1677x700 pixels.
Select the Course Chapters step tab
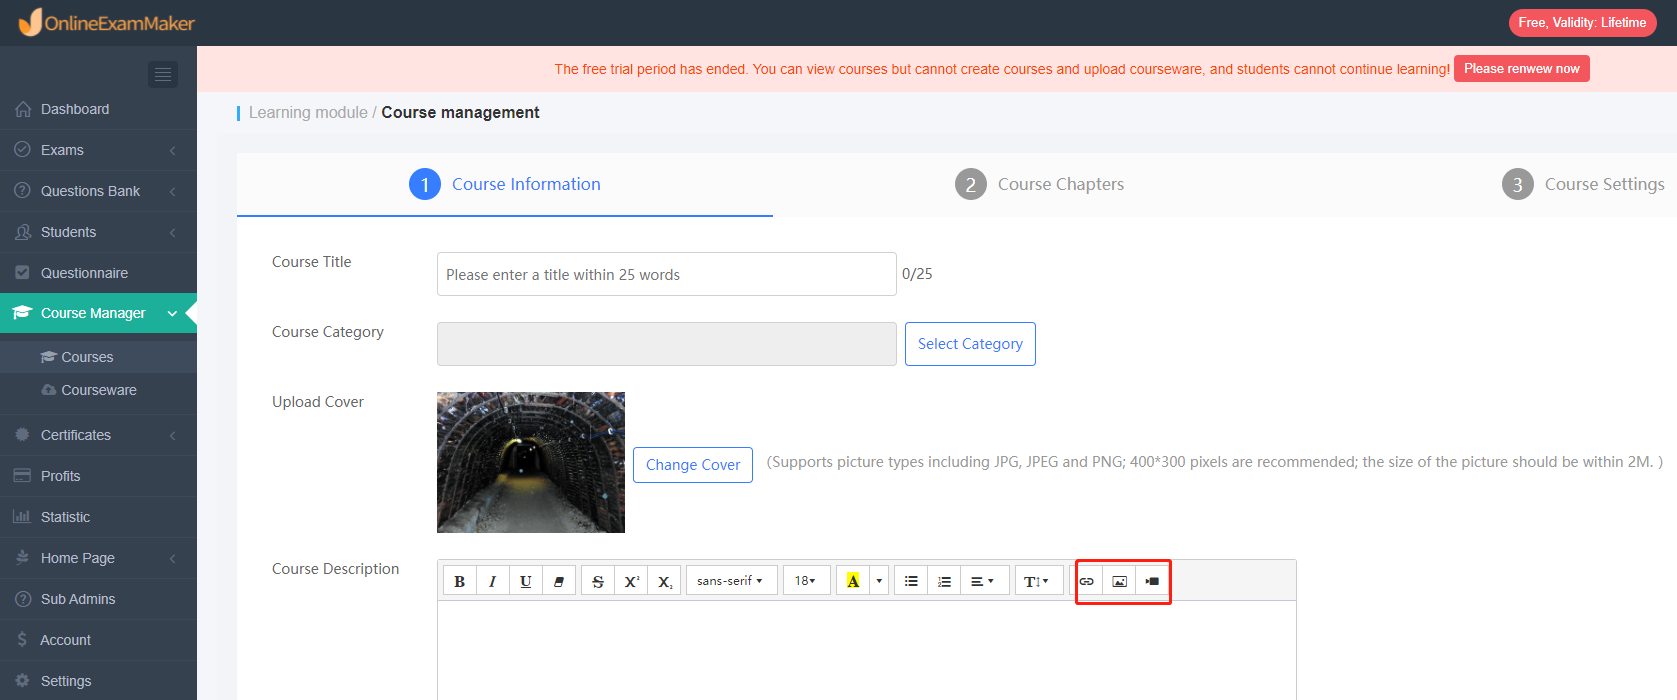1040,184
